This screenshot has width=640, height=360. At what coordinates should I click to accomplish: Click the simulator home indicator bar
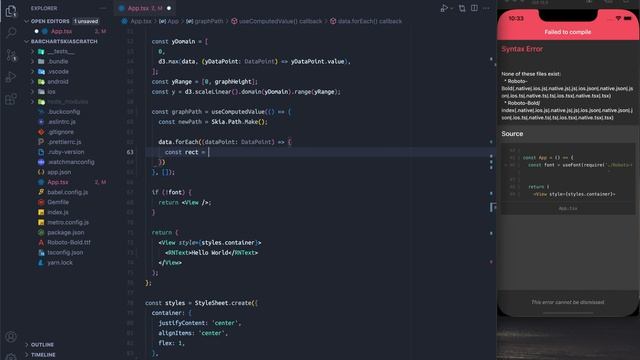pyautogui.click(x=568, y=313)
